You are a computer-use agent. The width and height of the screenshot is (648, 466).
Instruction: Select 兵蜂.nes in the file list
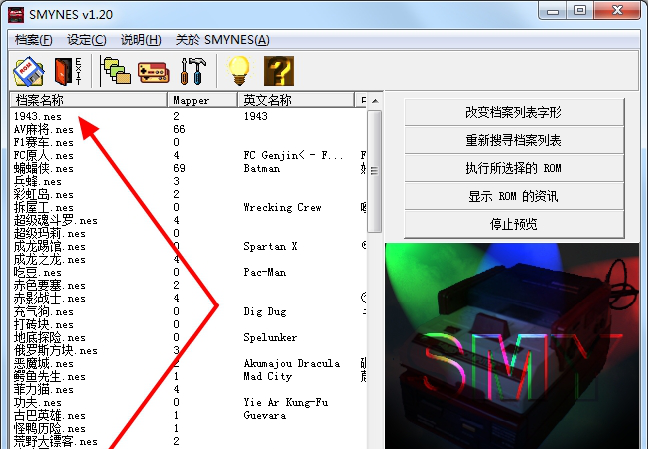click(x=38, y=181)
